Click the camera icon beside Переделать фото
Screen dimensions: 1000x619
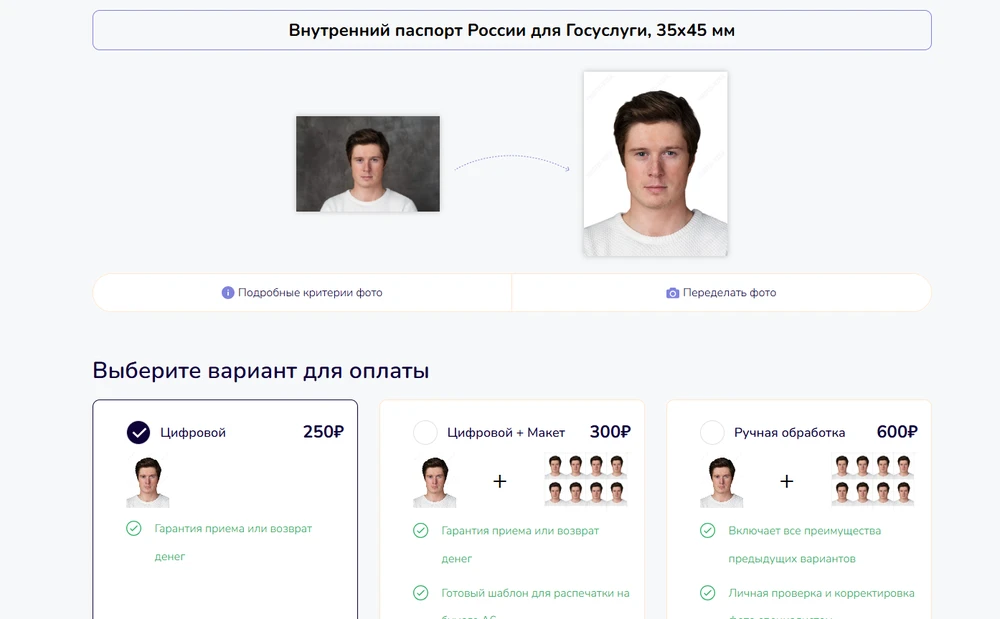[x=672, y=293]
